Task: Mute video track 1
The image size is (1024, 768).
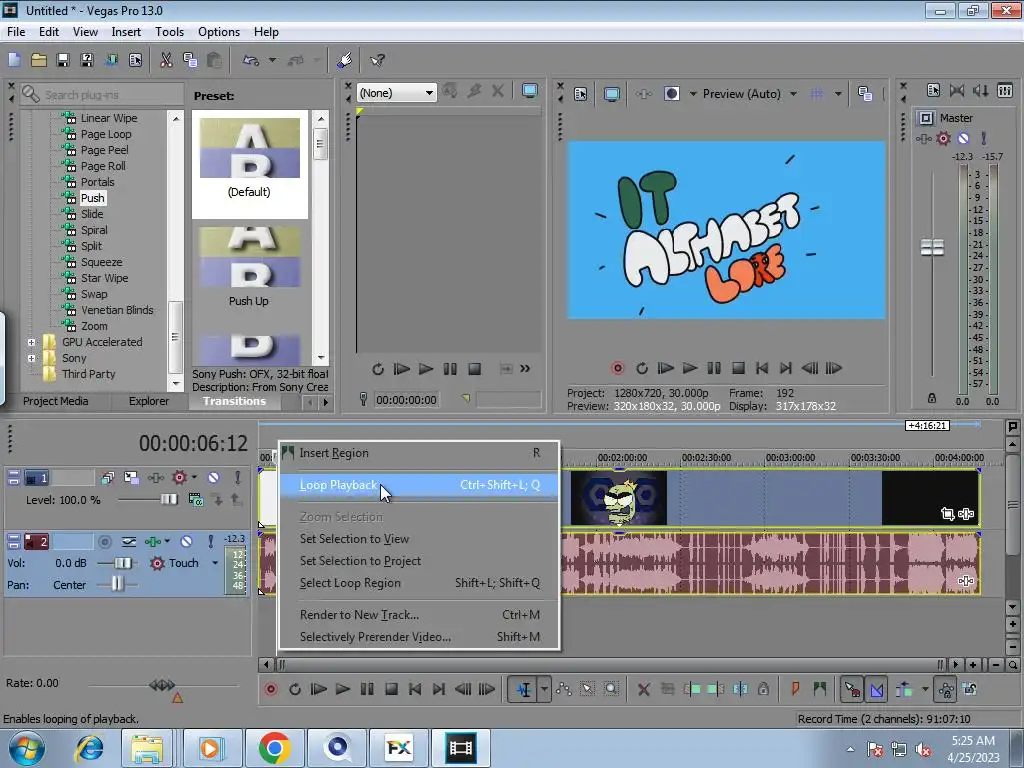Action: pyautogui.click(x=213, y=478)
